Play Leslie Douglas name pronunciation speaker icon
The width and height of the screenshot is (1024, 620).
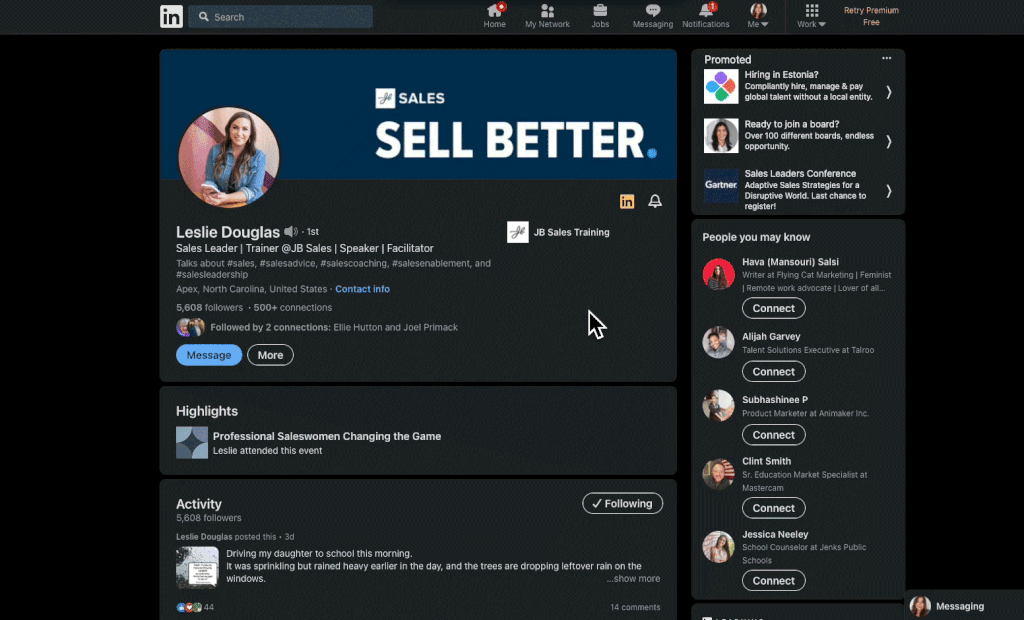pos(291,232)
